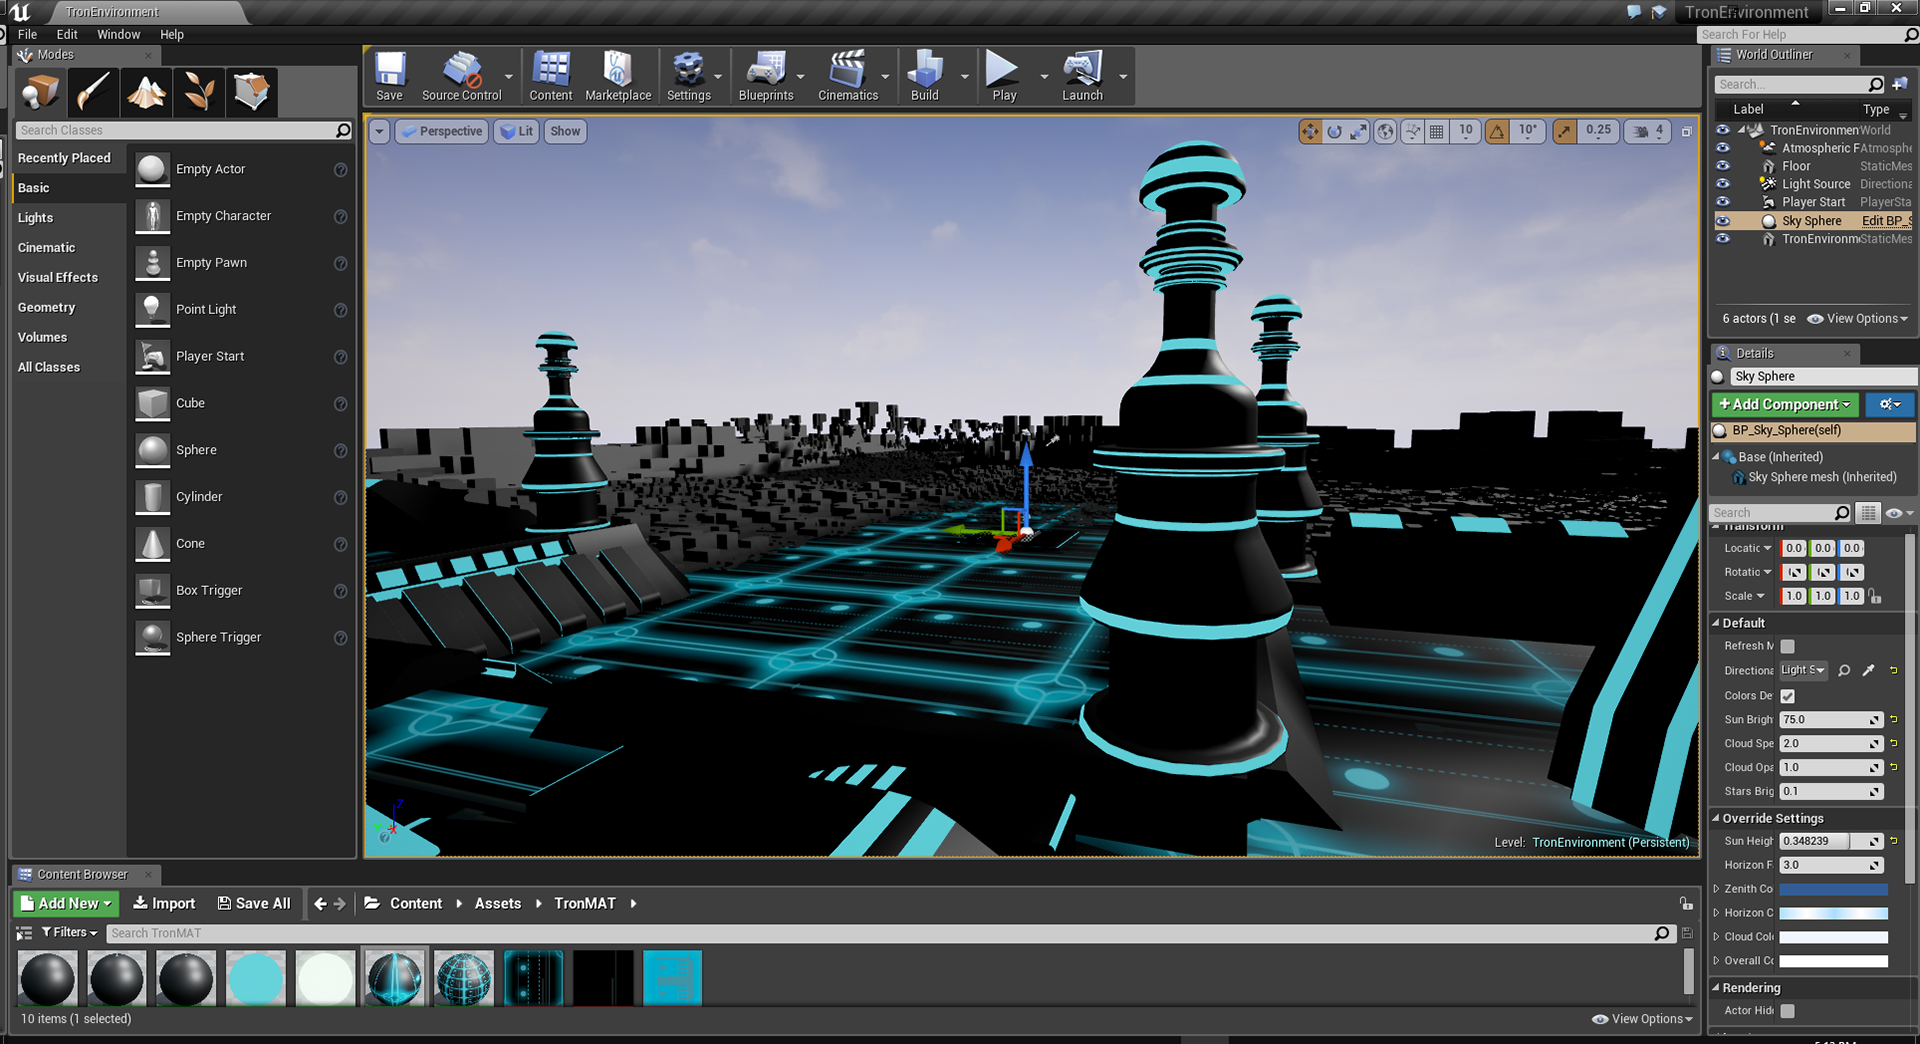Maximize viewport toggle icon

pos(1686,131)
